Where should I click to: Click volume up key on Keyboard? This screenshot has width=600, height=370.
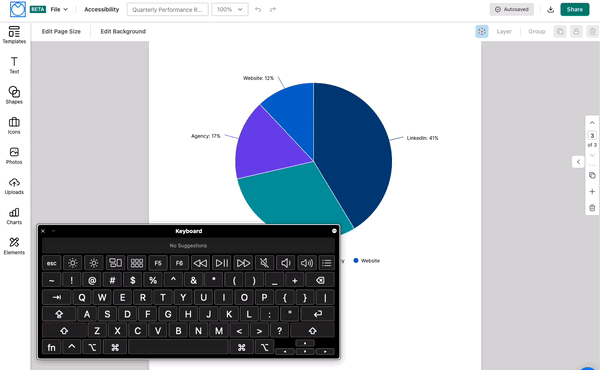point(307,263)
